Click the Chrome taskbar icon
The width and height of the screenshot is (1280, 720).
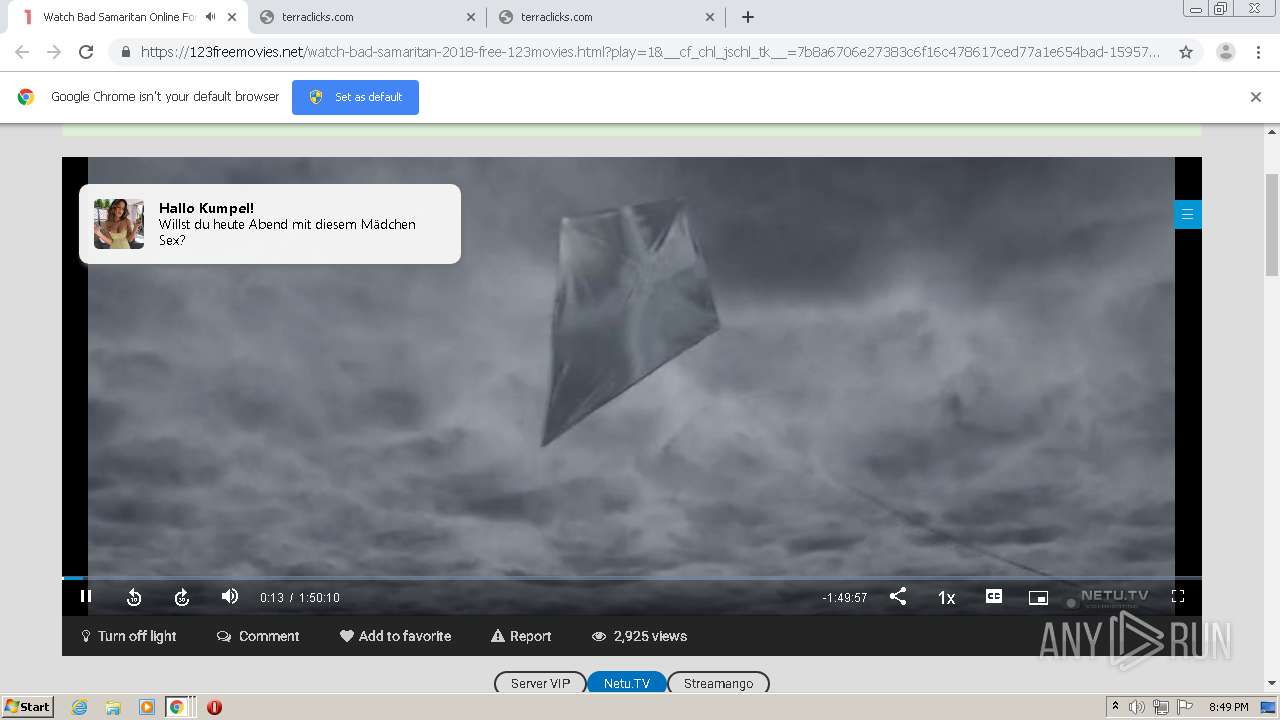[177, 707]
